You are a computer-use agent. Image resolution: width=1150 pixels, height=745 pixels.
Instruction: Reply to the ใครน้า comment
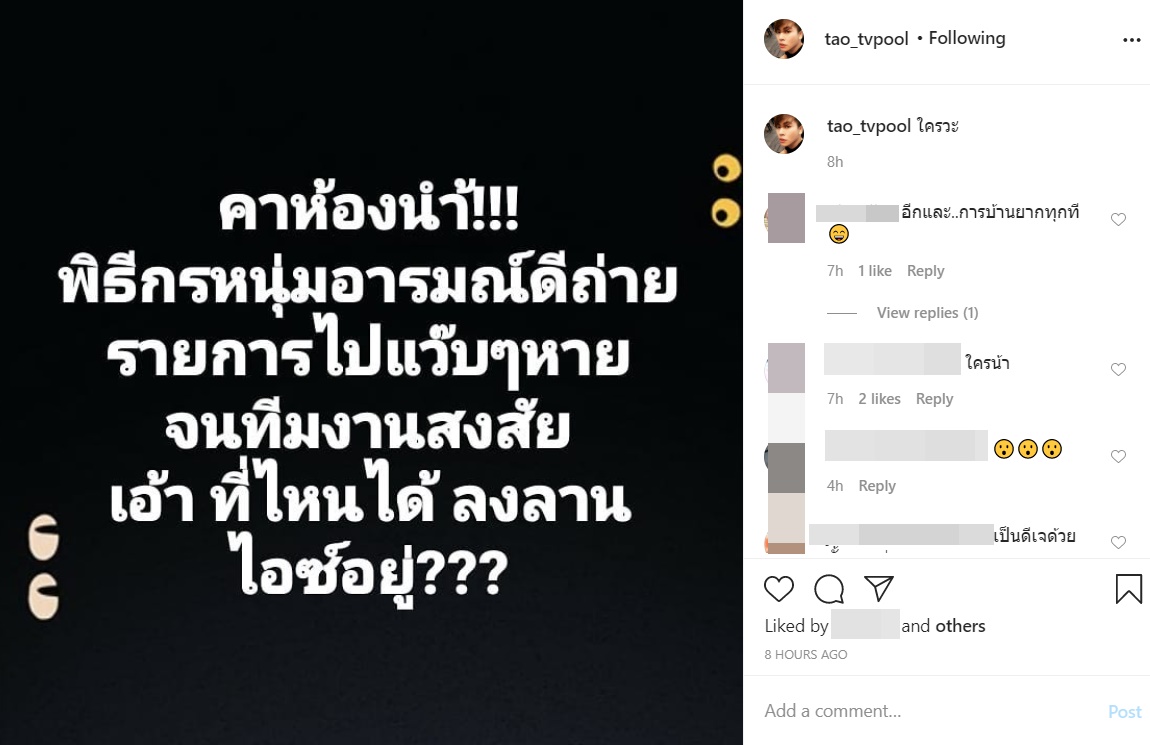pos(934,399)
